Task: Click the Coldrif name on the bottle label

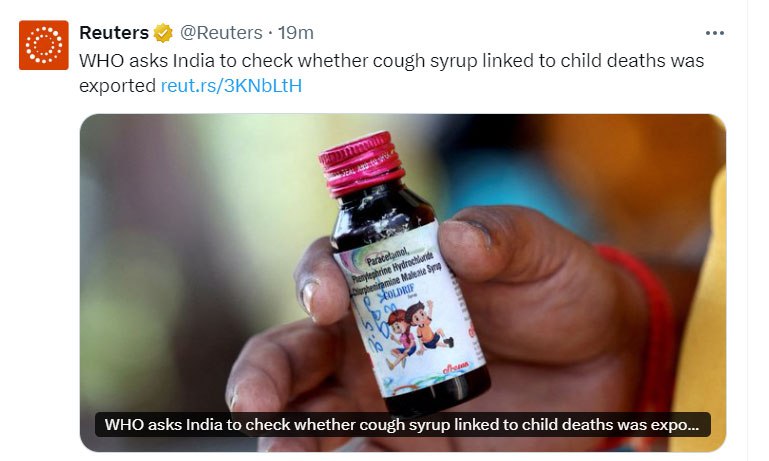Action: tap(399, 292)
